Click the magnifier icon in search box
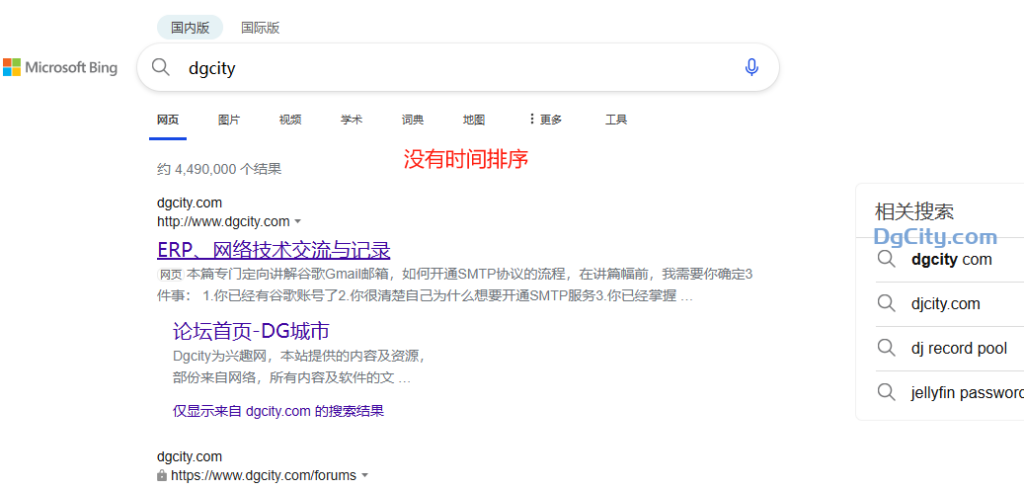This screenshot has width=1024, height=489. point(161,67)
